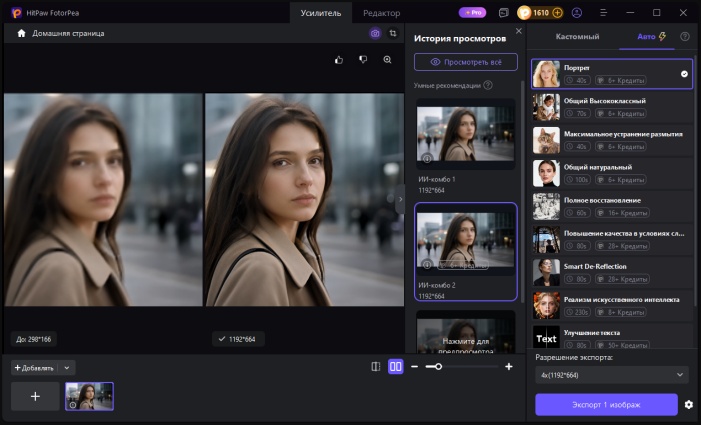Collapse the history panel side arrow

tap(401, 199)
